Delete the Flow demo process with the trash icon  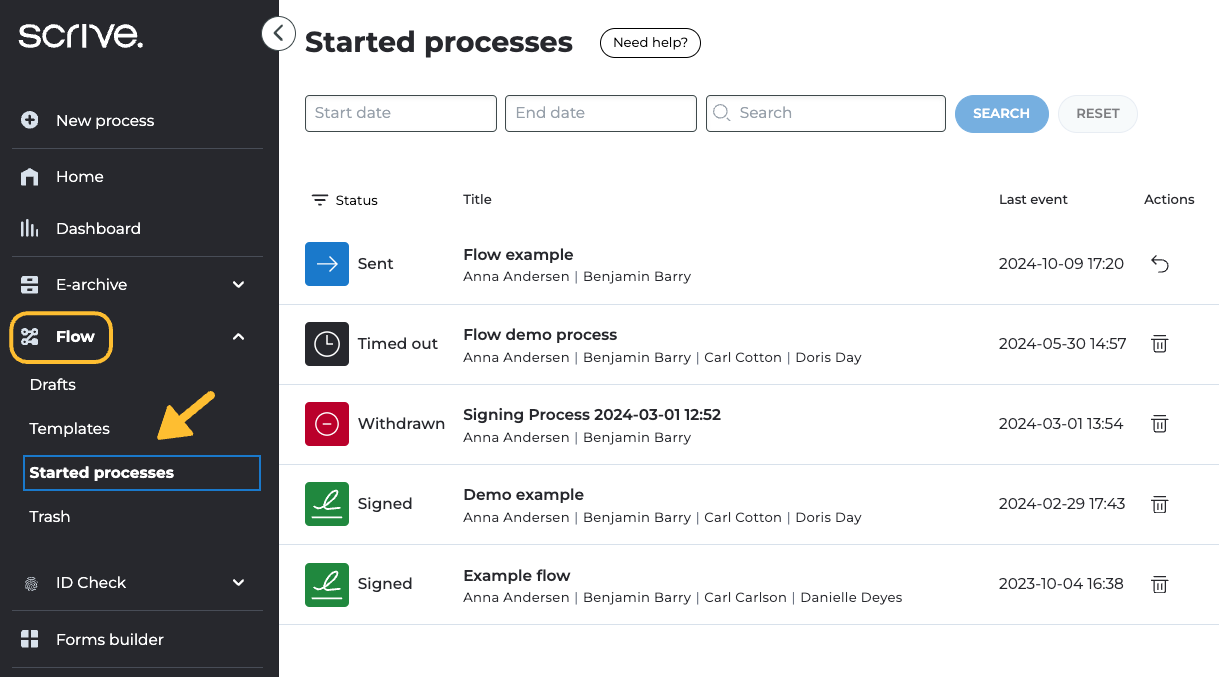(x=1160, y=344)
